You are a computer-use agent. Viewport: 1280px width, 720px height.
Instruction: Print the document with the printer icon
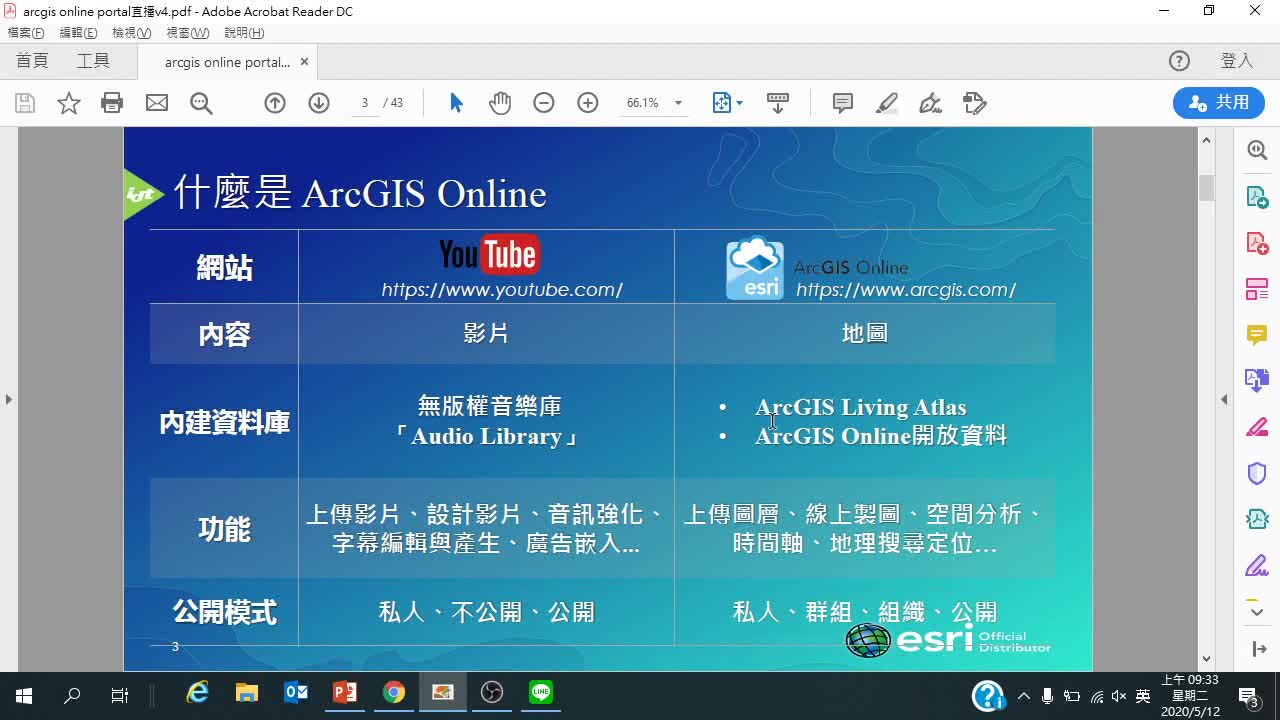coord(112,103)
